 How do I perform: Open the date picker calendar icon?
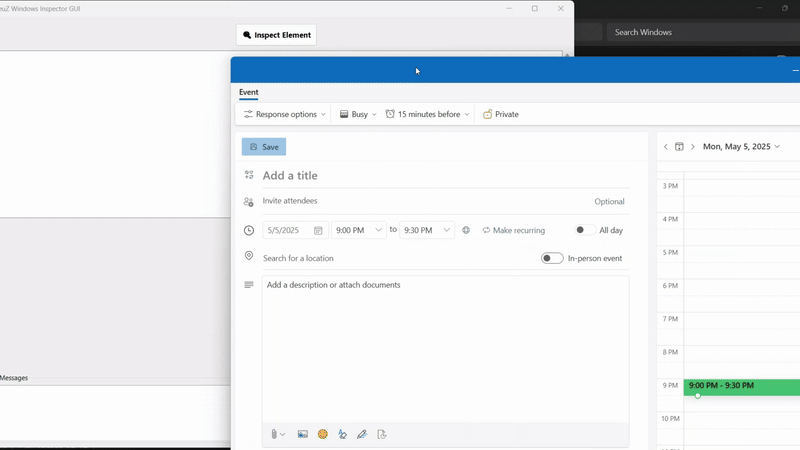coord(318,230)
